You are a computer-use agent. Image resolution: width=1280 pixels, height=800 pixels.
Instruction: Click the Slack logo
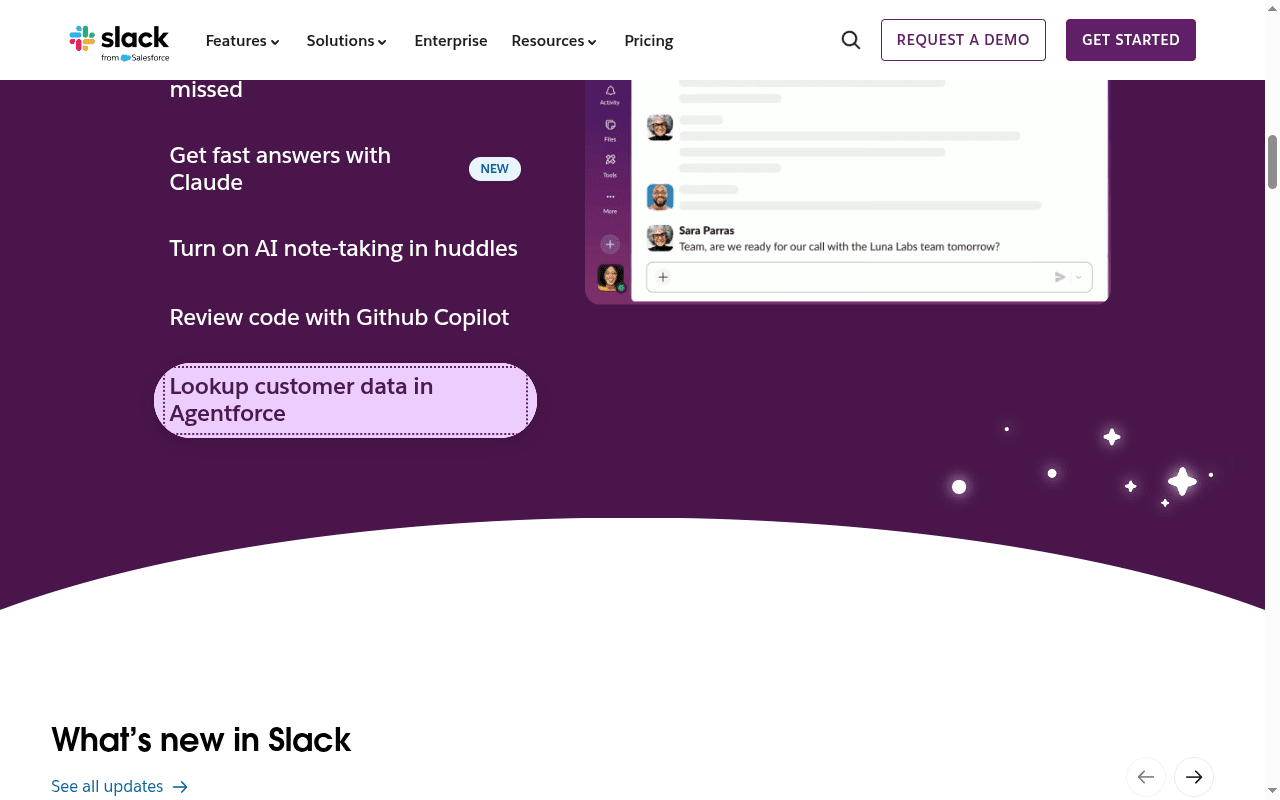tap(119, 41)
